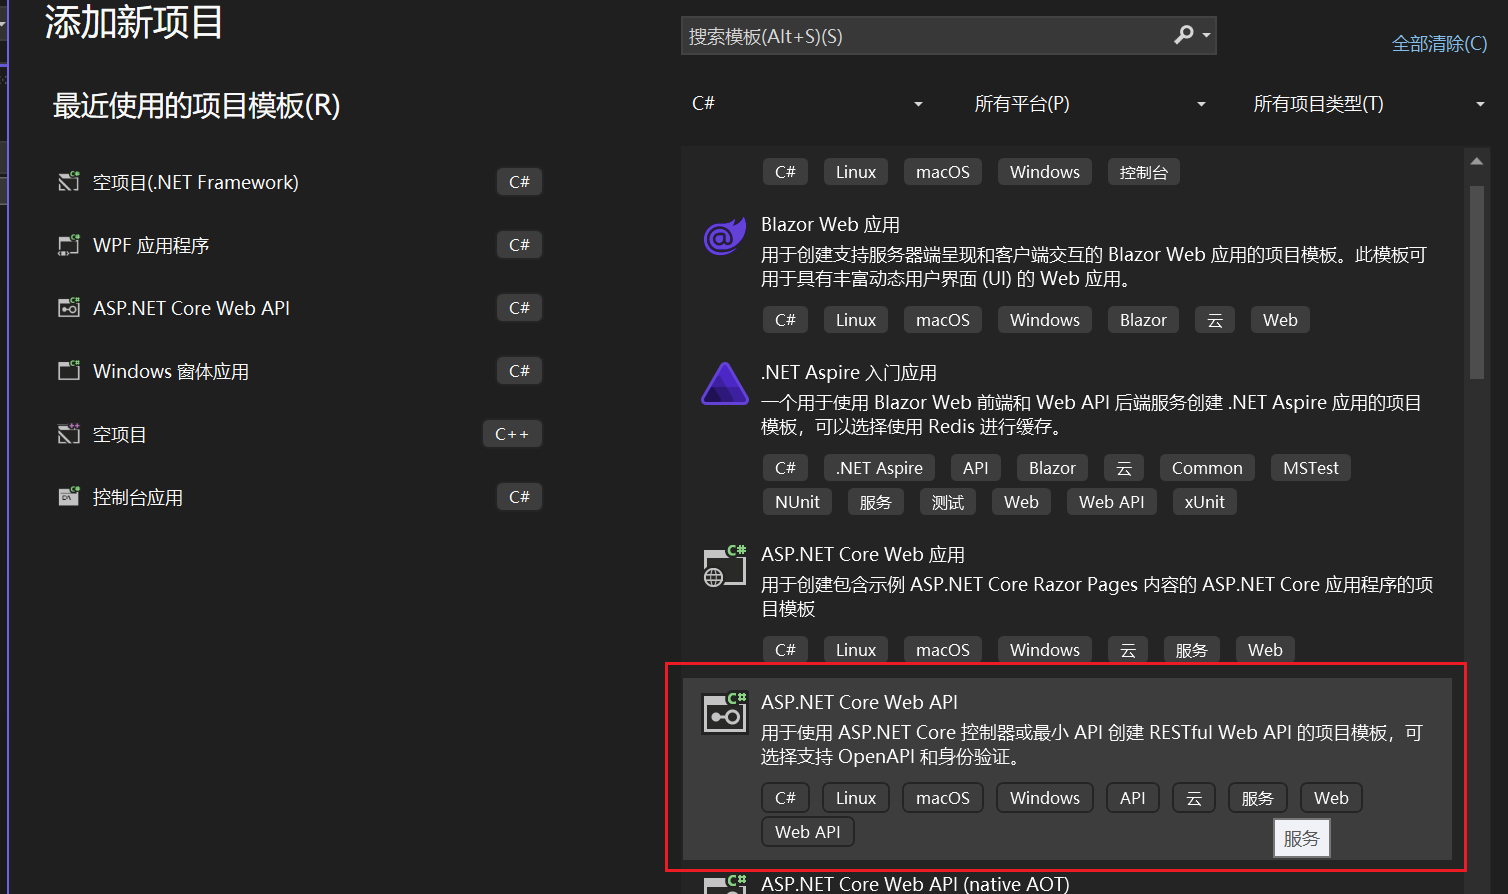Click the .NET Aspire tag
The height and width of the screenshot is (894, 1508).
879,468
